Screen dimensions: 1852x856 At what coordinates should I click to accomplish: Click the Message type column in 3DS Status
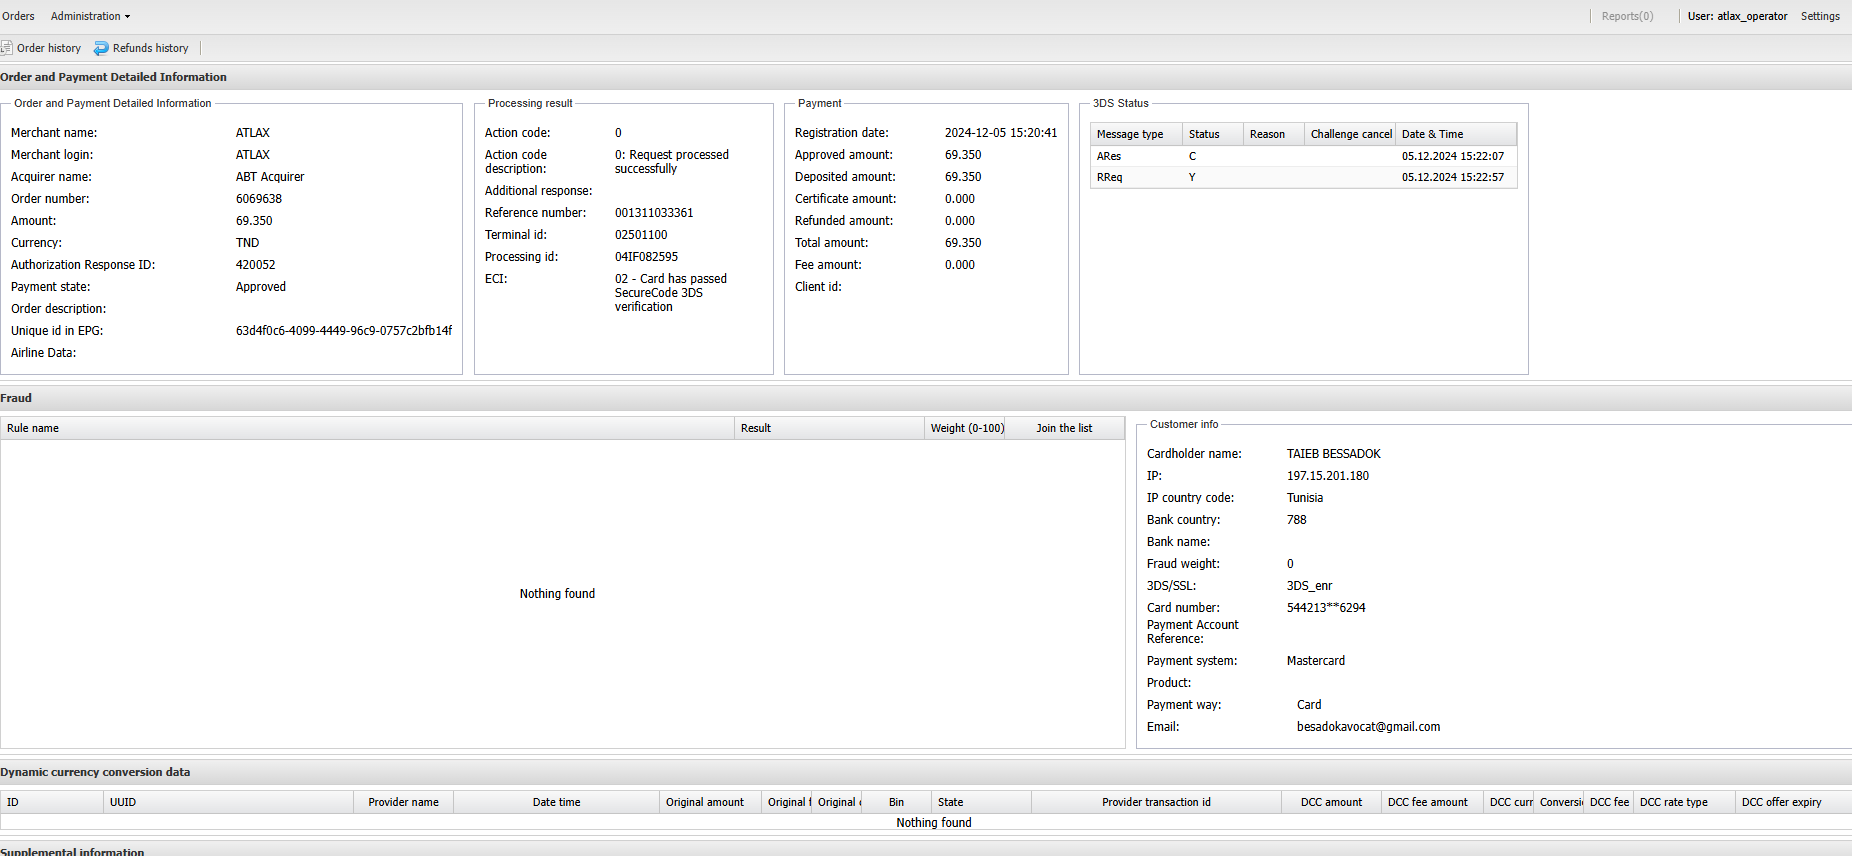click(x=1129, y=134)
